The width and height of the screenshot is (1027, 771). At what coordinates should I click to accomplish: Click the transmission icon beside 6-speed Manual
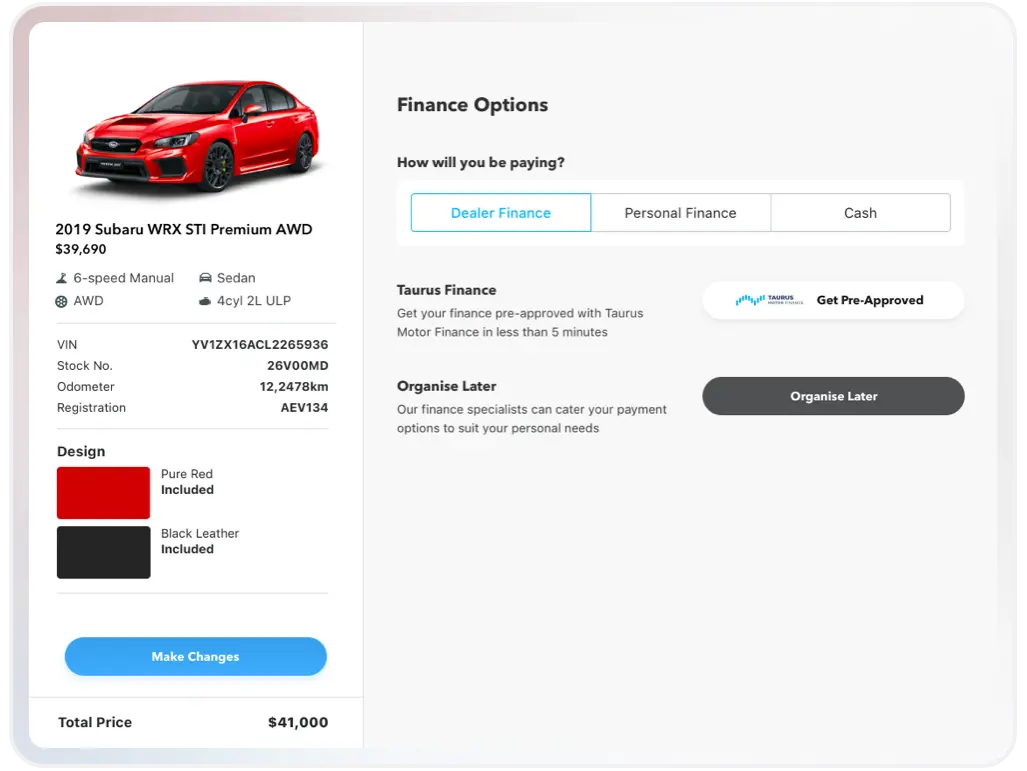click(x=63, y=278)
